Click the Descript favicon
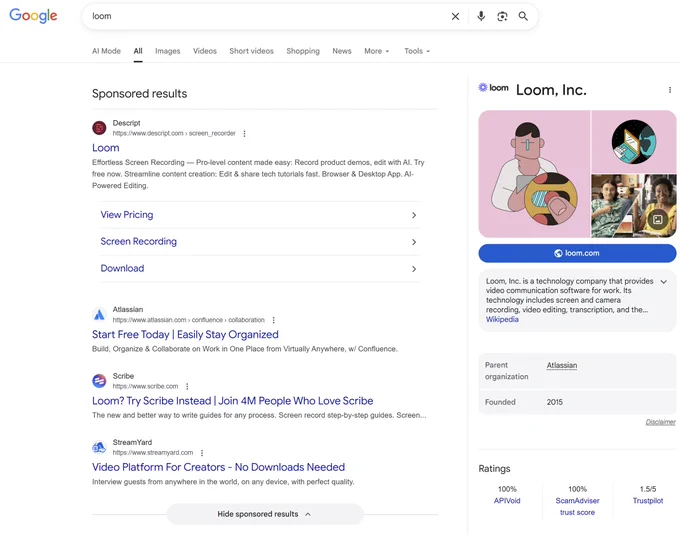Screen dimensions: 680x535 click(99, 128)
